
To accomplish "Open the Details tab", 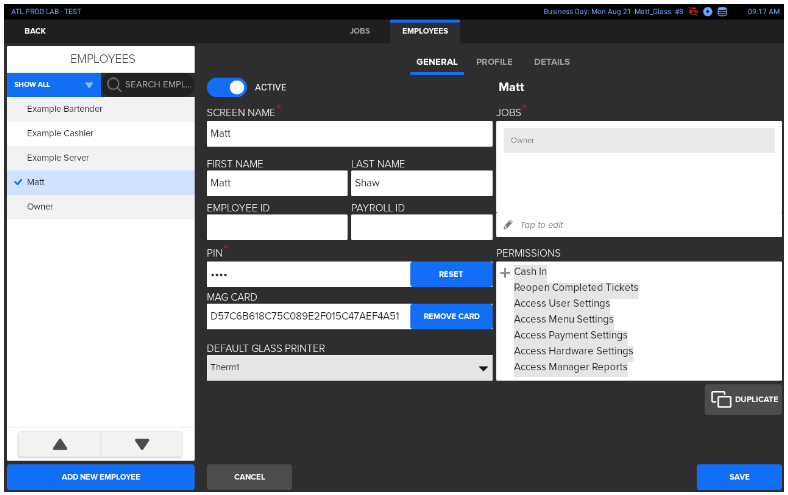I will click(551, 62).
